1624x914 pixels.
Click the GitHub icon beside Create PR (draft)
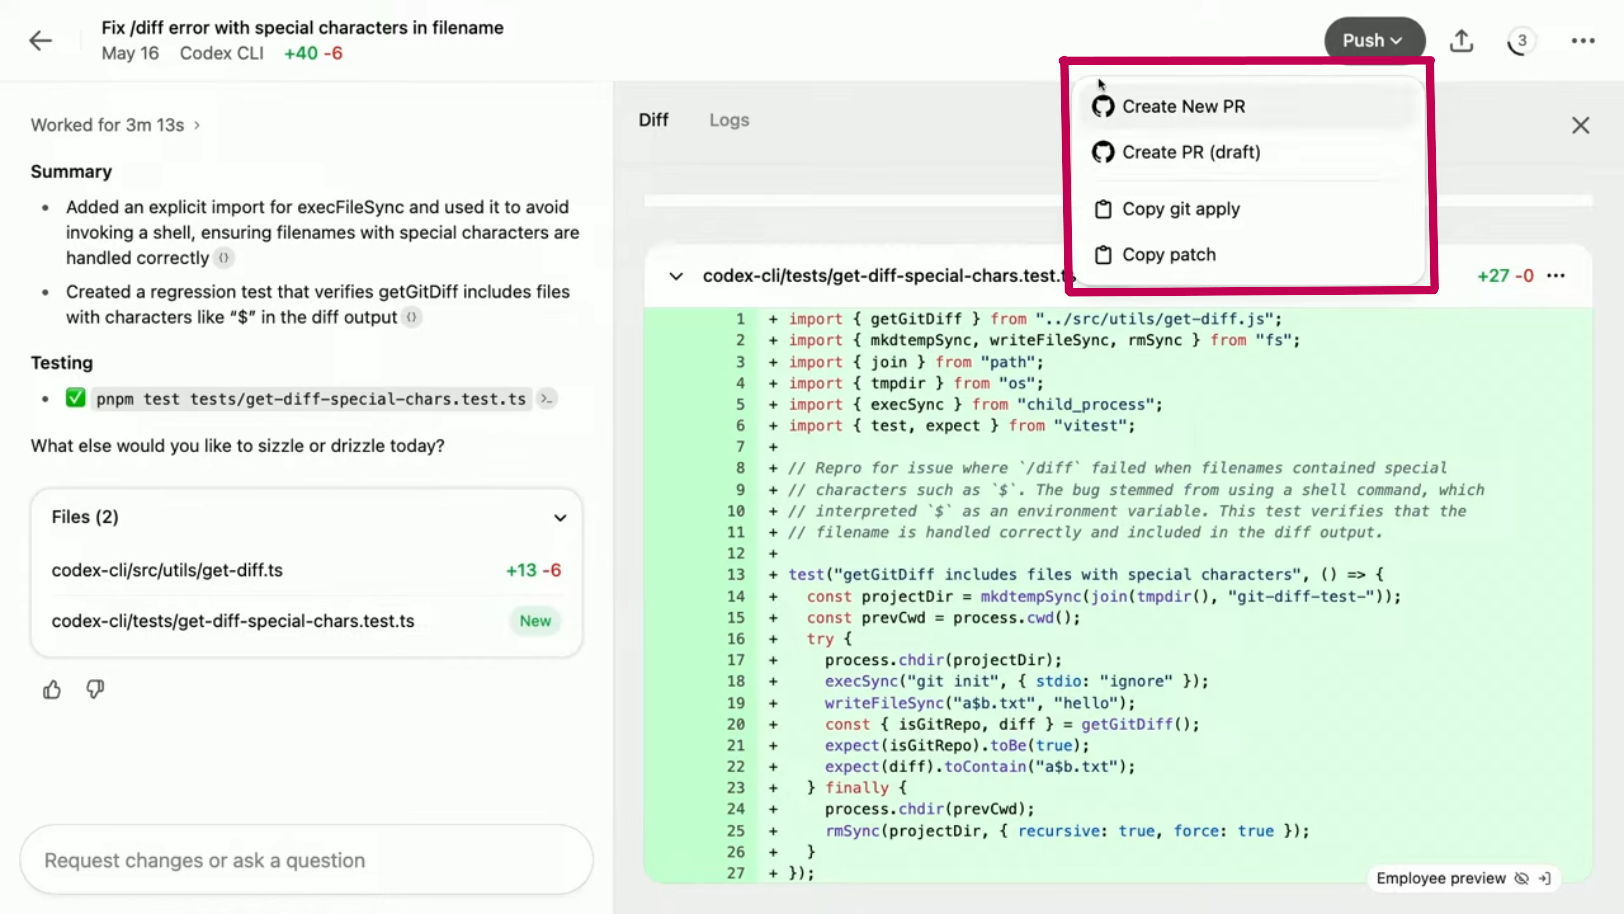1103,152
